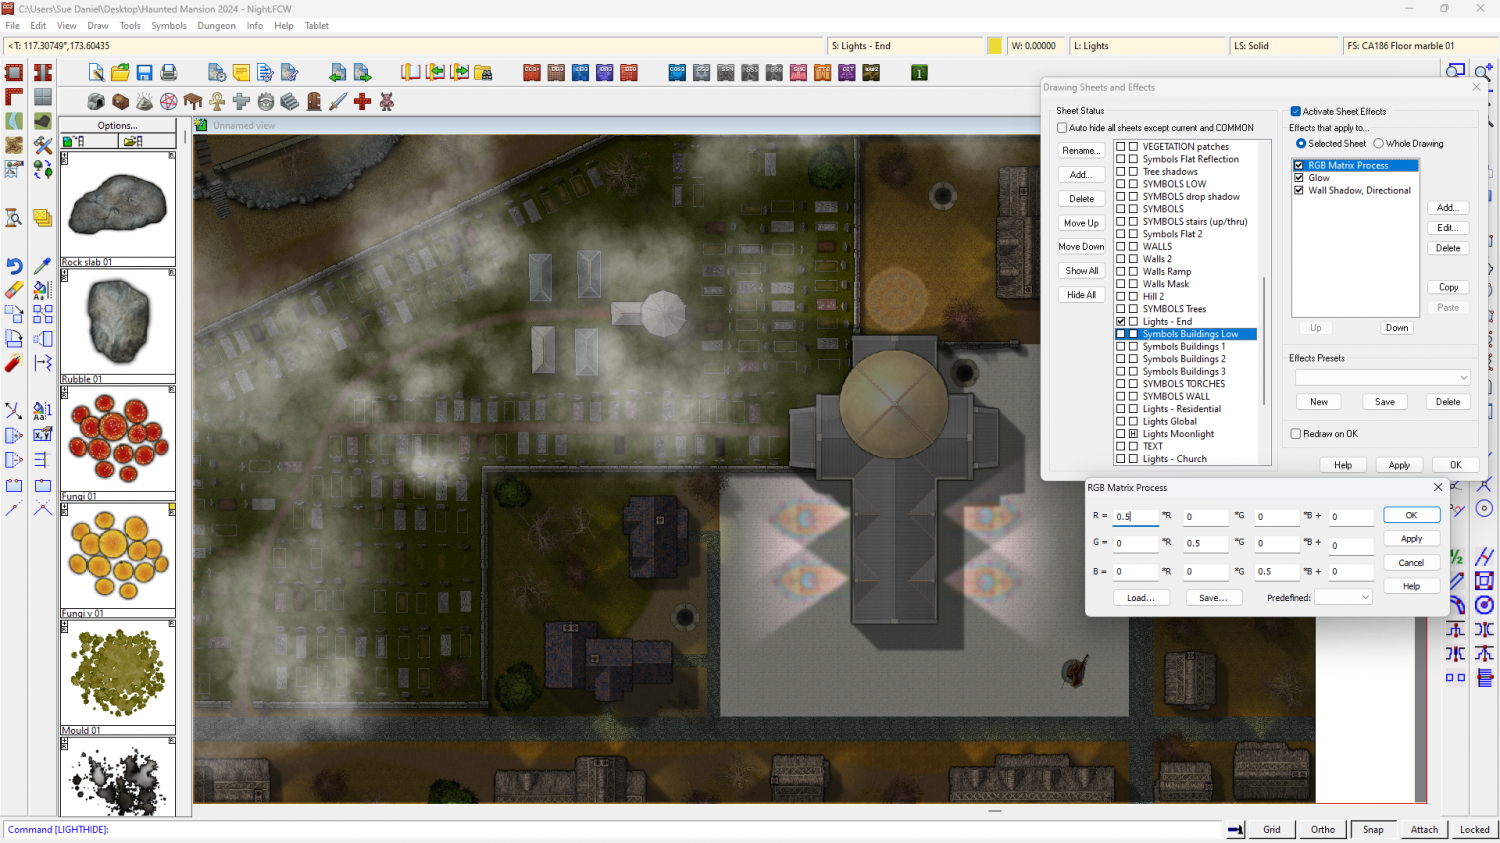Click the FS: CA186 Floor marble fill style
1500x843 pixels.
(x=1418, y=46)
